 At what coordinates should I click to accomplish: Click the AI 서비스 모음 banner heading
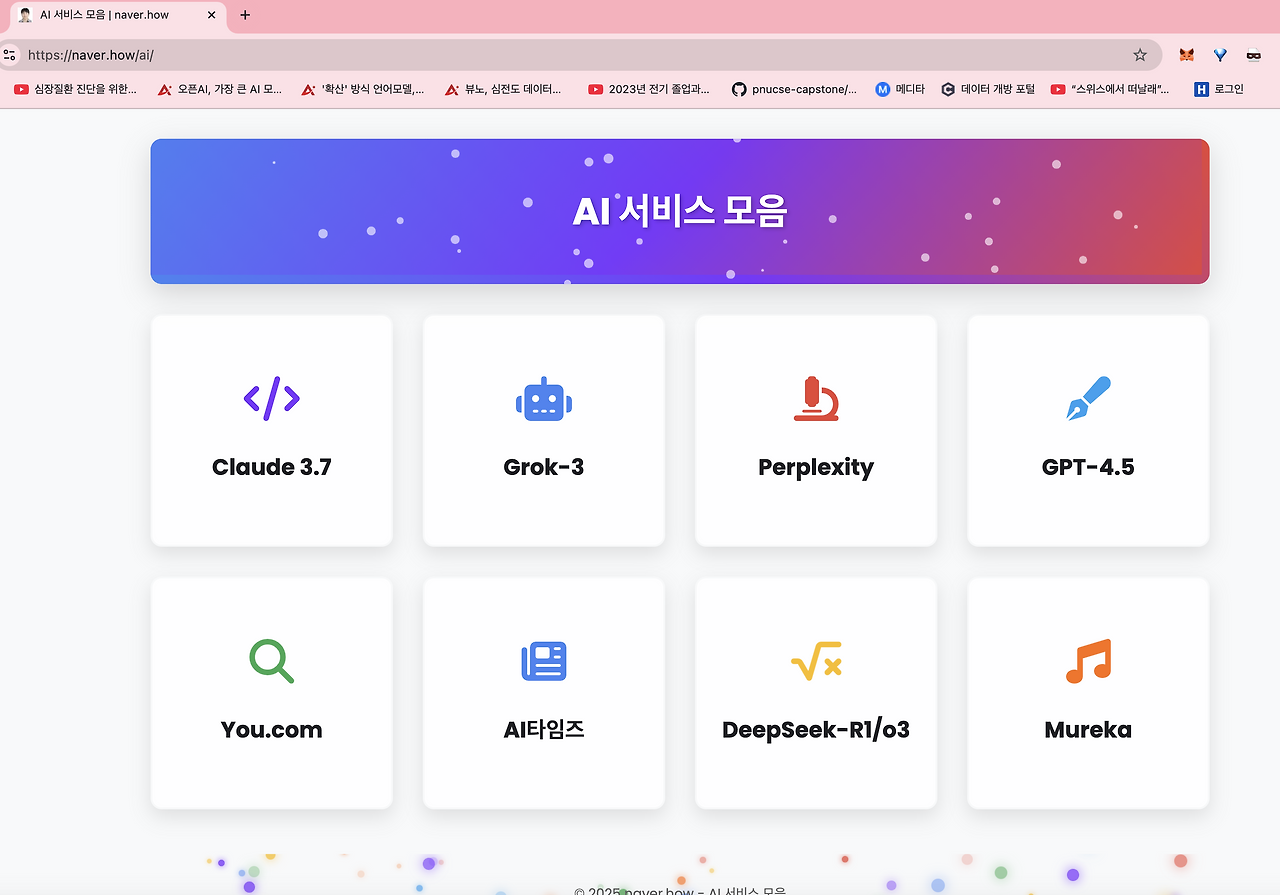[680, 211]
